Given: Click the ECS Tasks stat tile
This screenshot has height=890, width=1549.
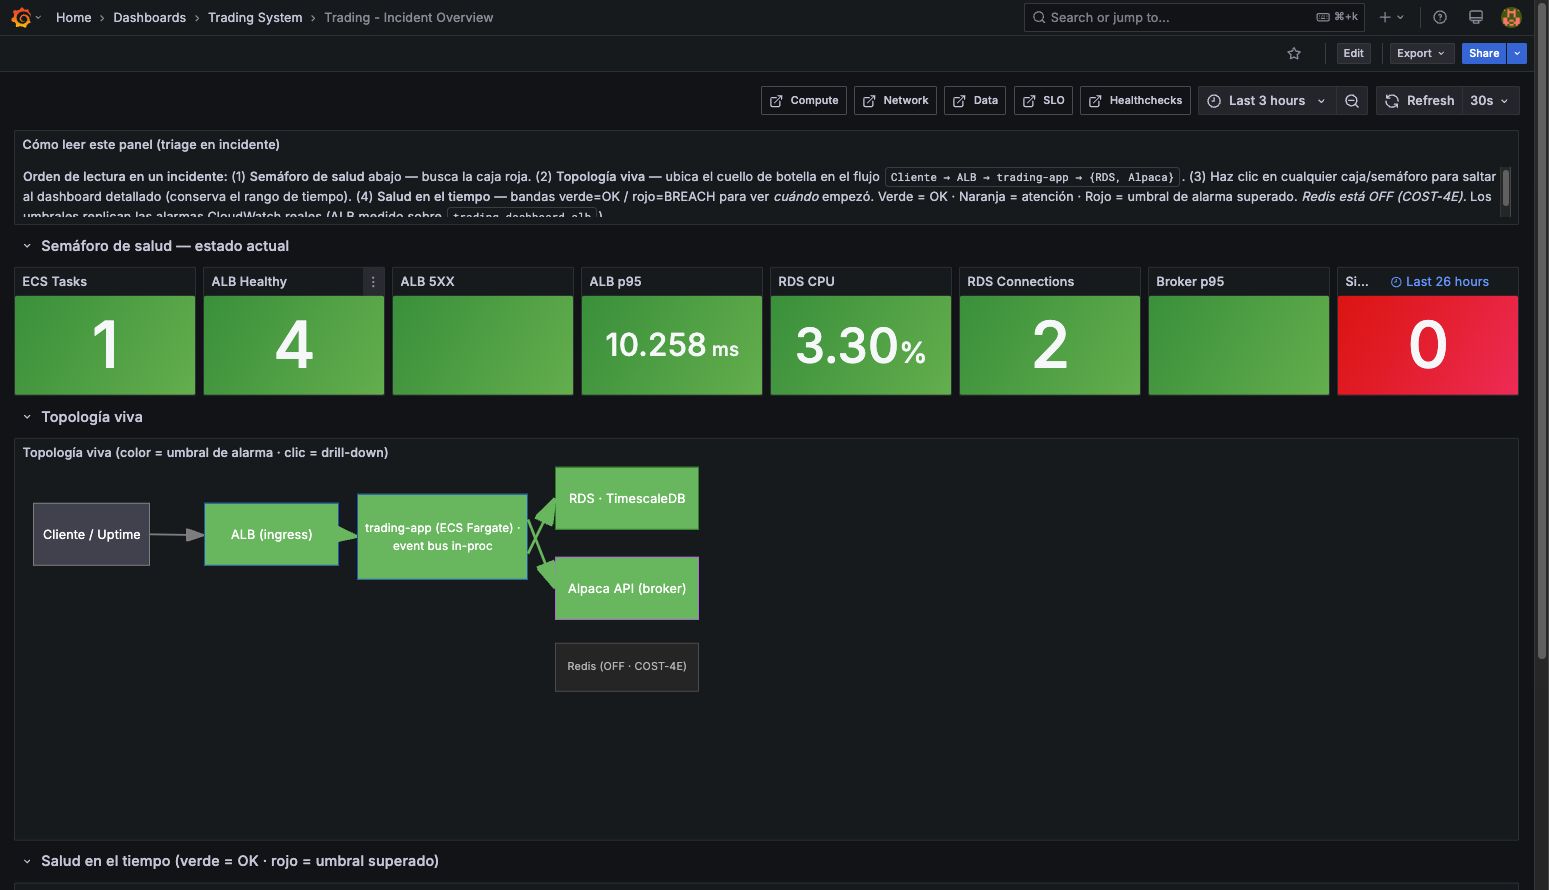Looking at the screenshot, I should pos(105,345).
